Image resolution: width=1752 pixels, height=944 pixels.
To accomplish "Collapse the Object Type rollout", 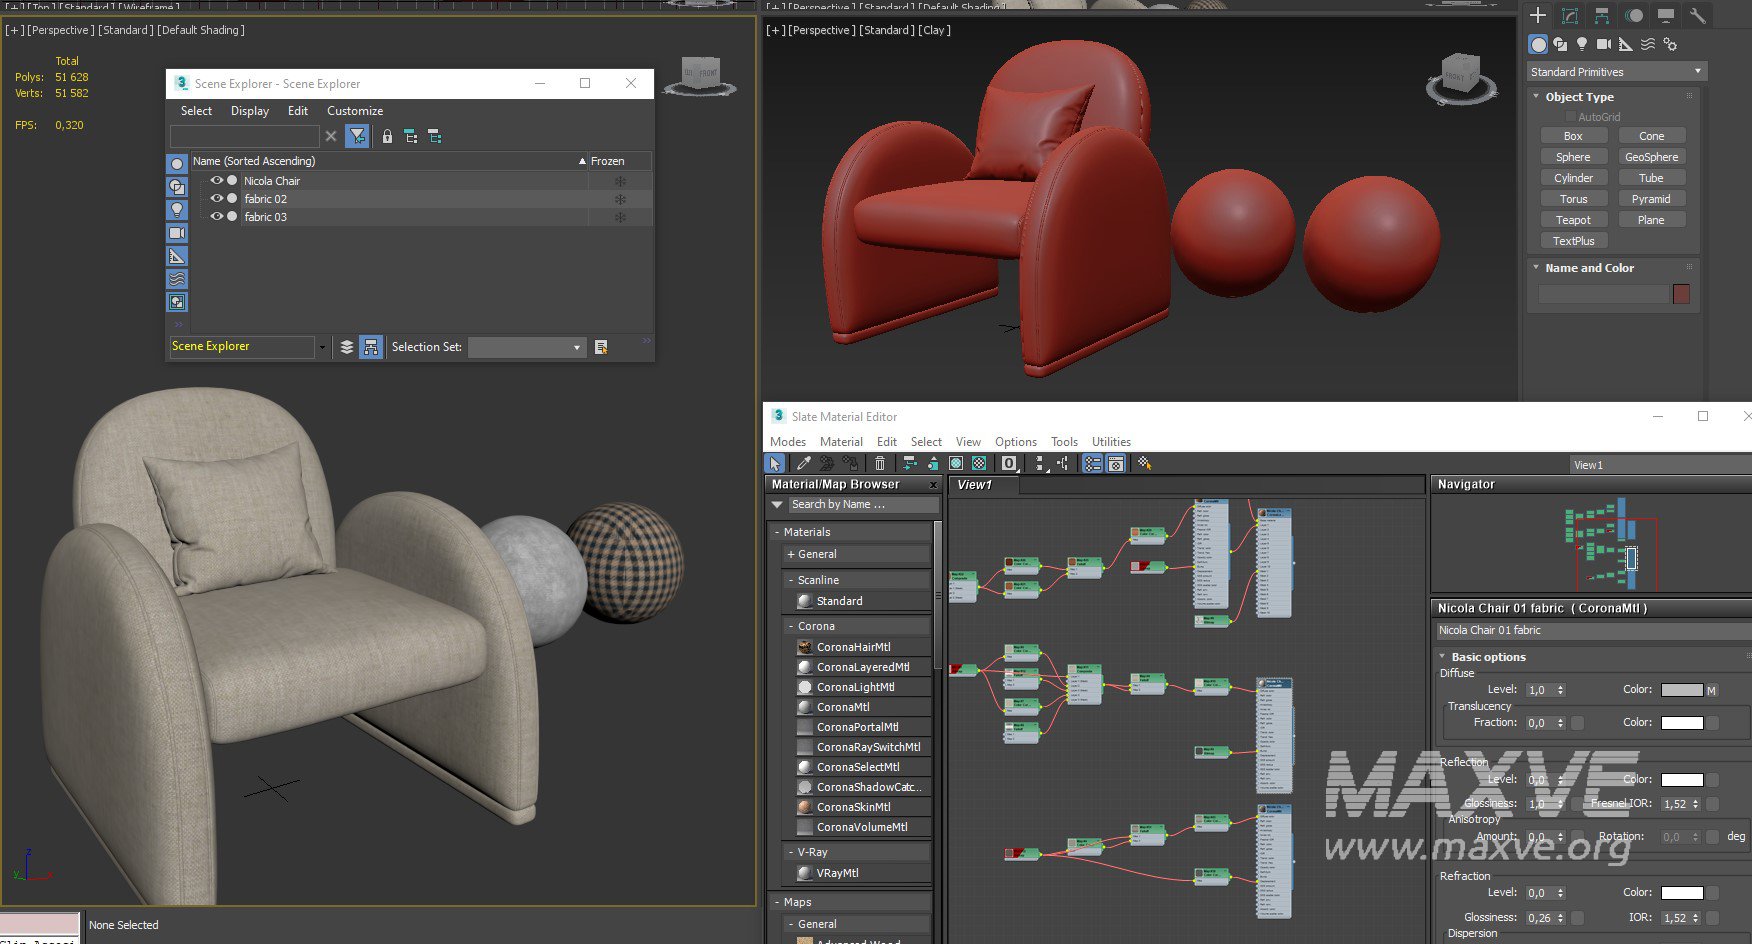I will coord(1579,97).
